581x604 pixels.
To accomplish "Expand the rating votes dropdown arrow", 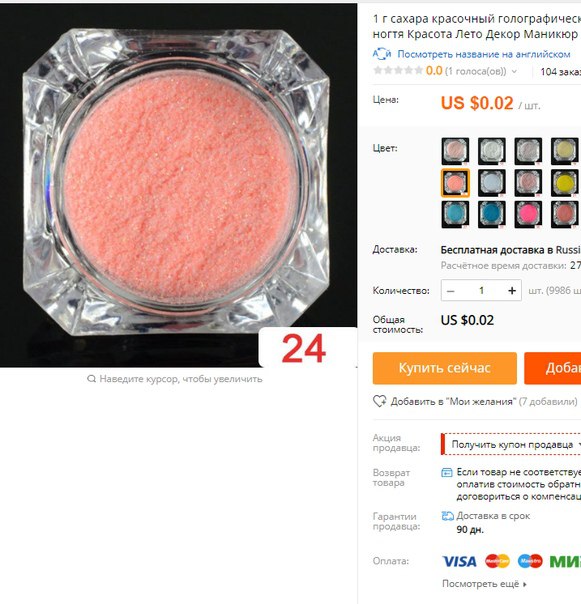I will pos(514,72).
